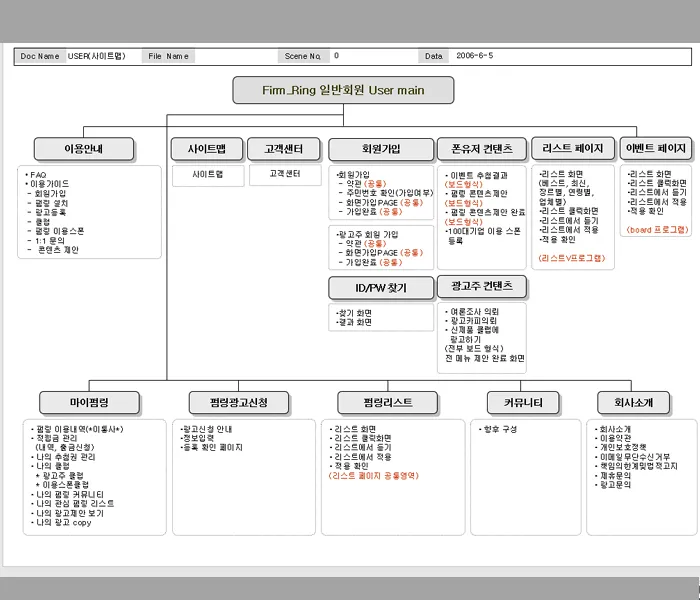Open the 이벤트 페이지 header box
The image size is (700, 600).
point(655,149)
